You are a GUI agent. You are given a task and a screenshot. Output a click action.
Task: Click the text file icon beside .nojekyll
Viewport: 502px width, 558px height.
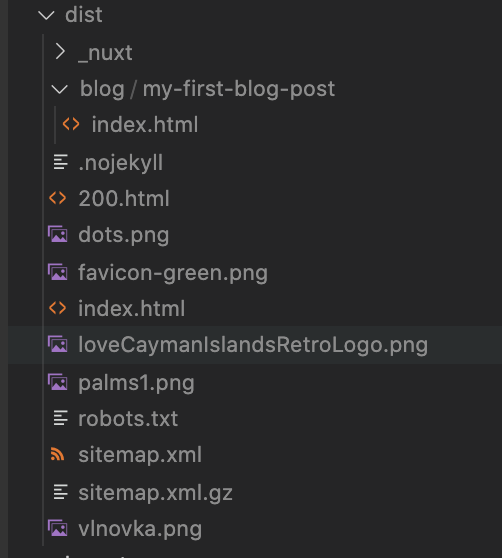[60, 162]
